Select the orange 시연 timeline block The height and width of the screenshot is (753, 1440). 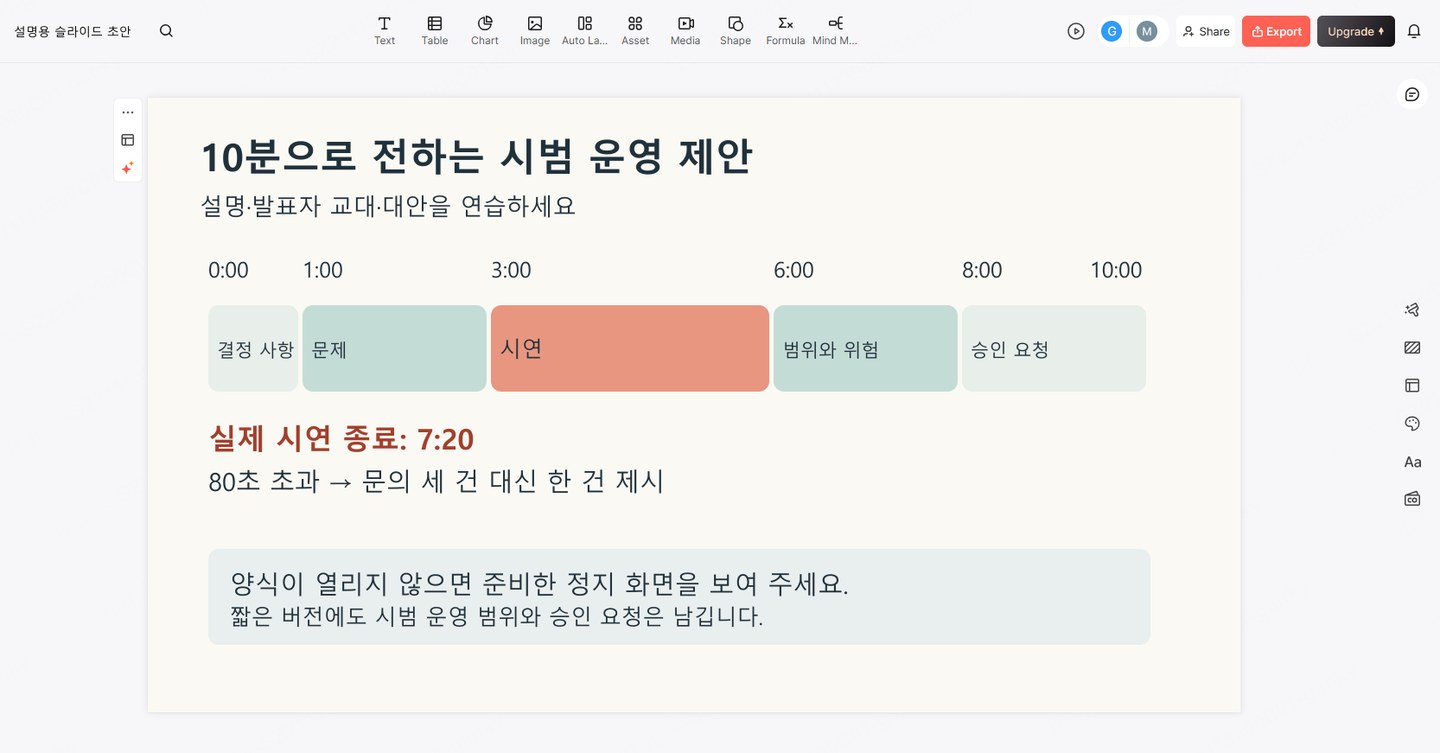coord(630,348)
